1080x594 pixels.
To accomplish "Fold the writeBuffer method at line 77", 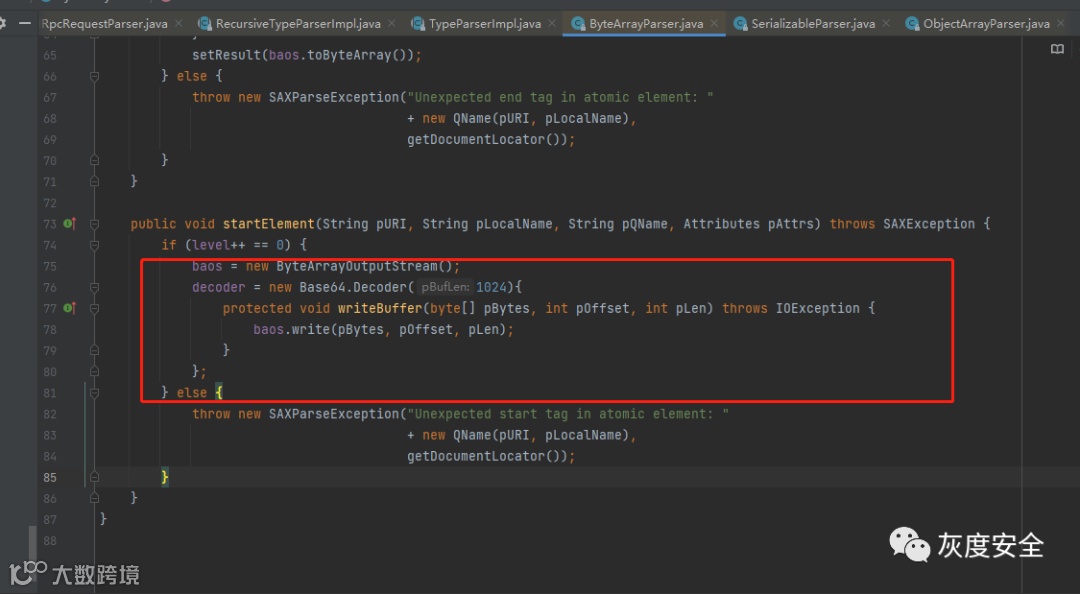I will 94,309.
